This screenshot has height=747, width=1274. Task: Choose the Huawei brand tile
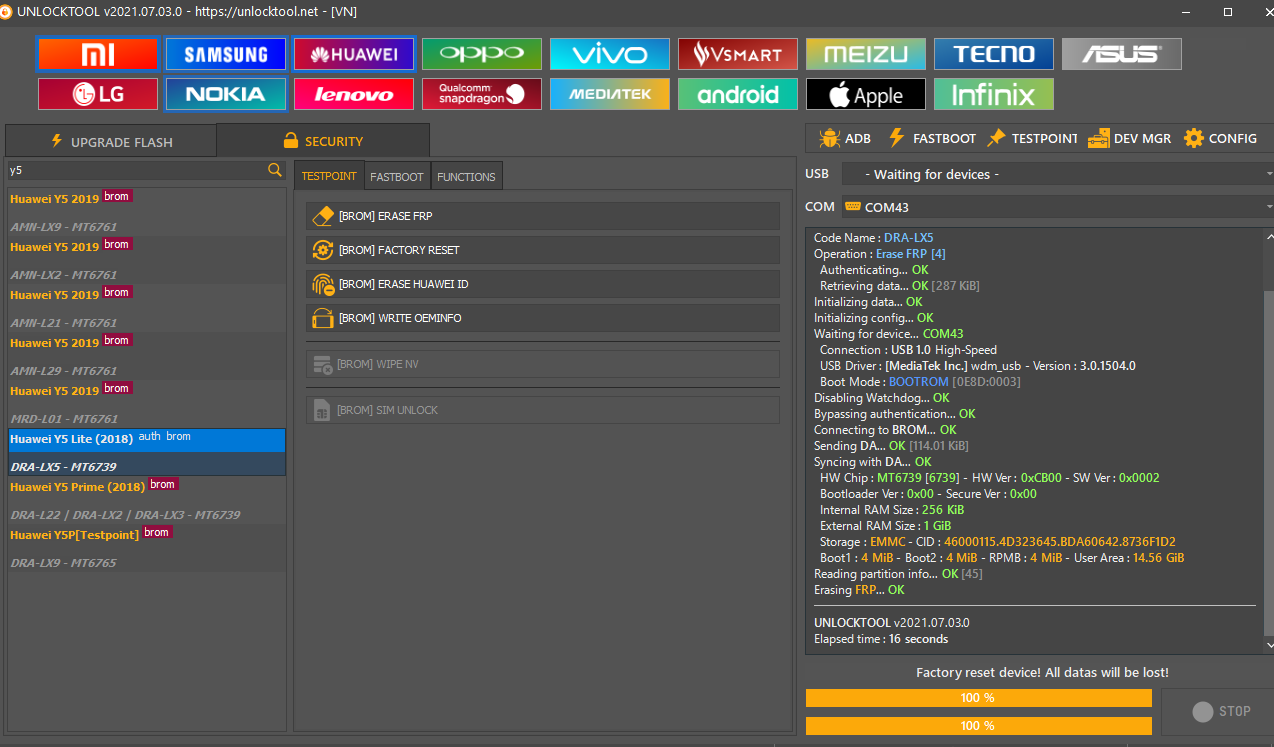[354, 54]
